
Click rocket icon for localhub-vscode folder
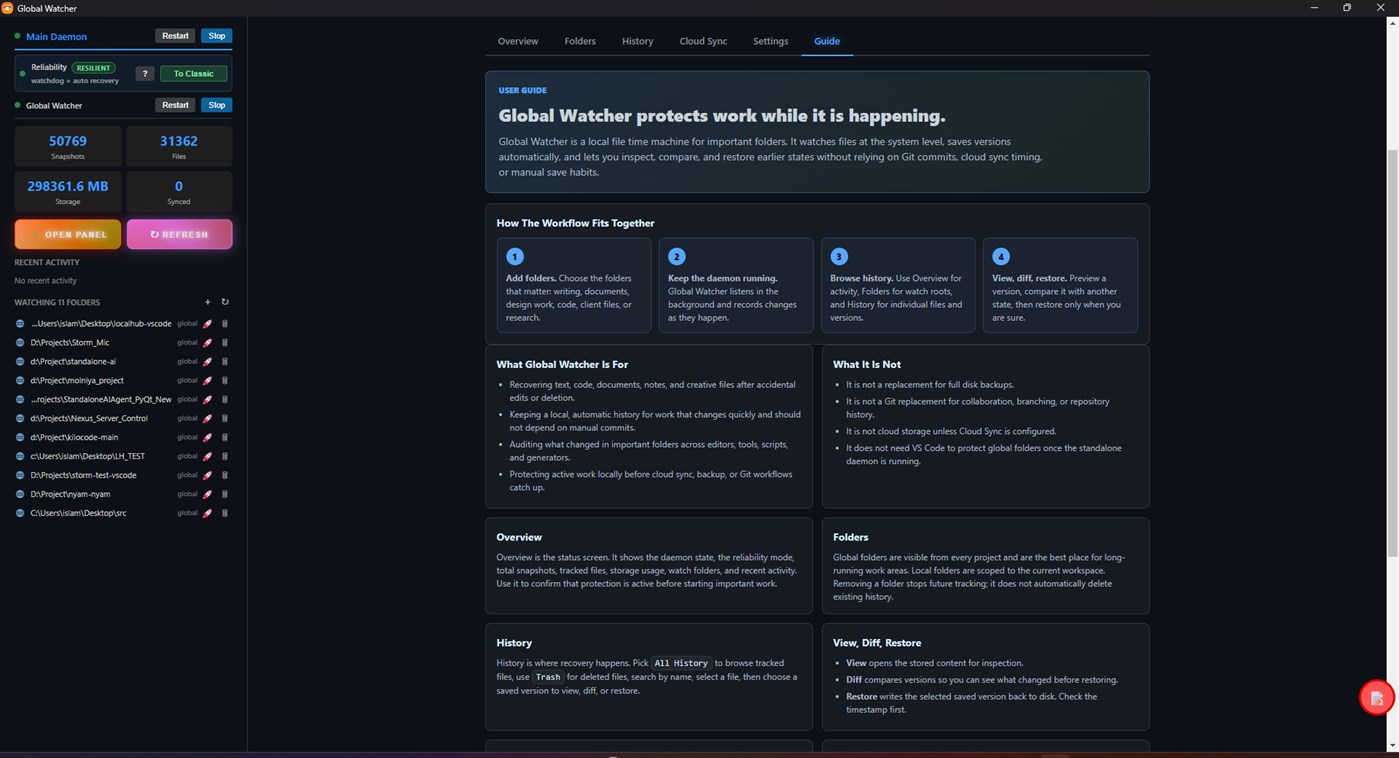208,324
